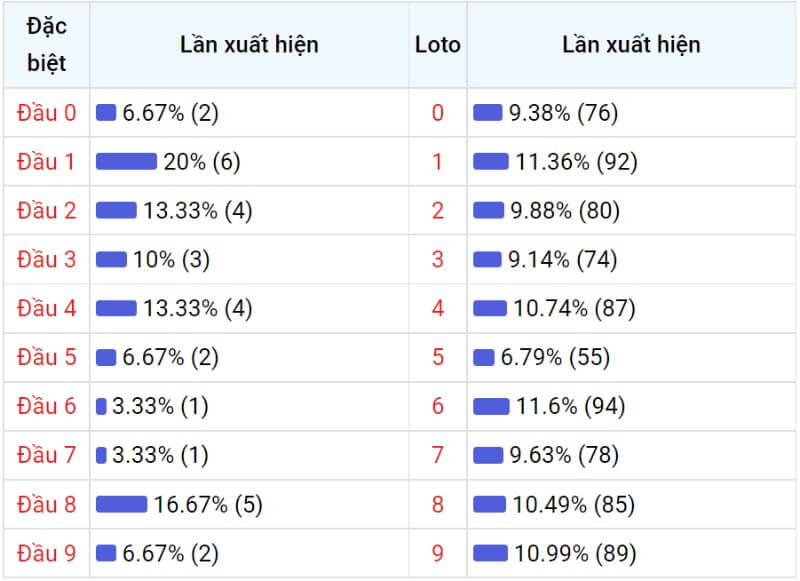Click the 6.79% (55) bar
800x581 pixels.
tap(484, 358)
